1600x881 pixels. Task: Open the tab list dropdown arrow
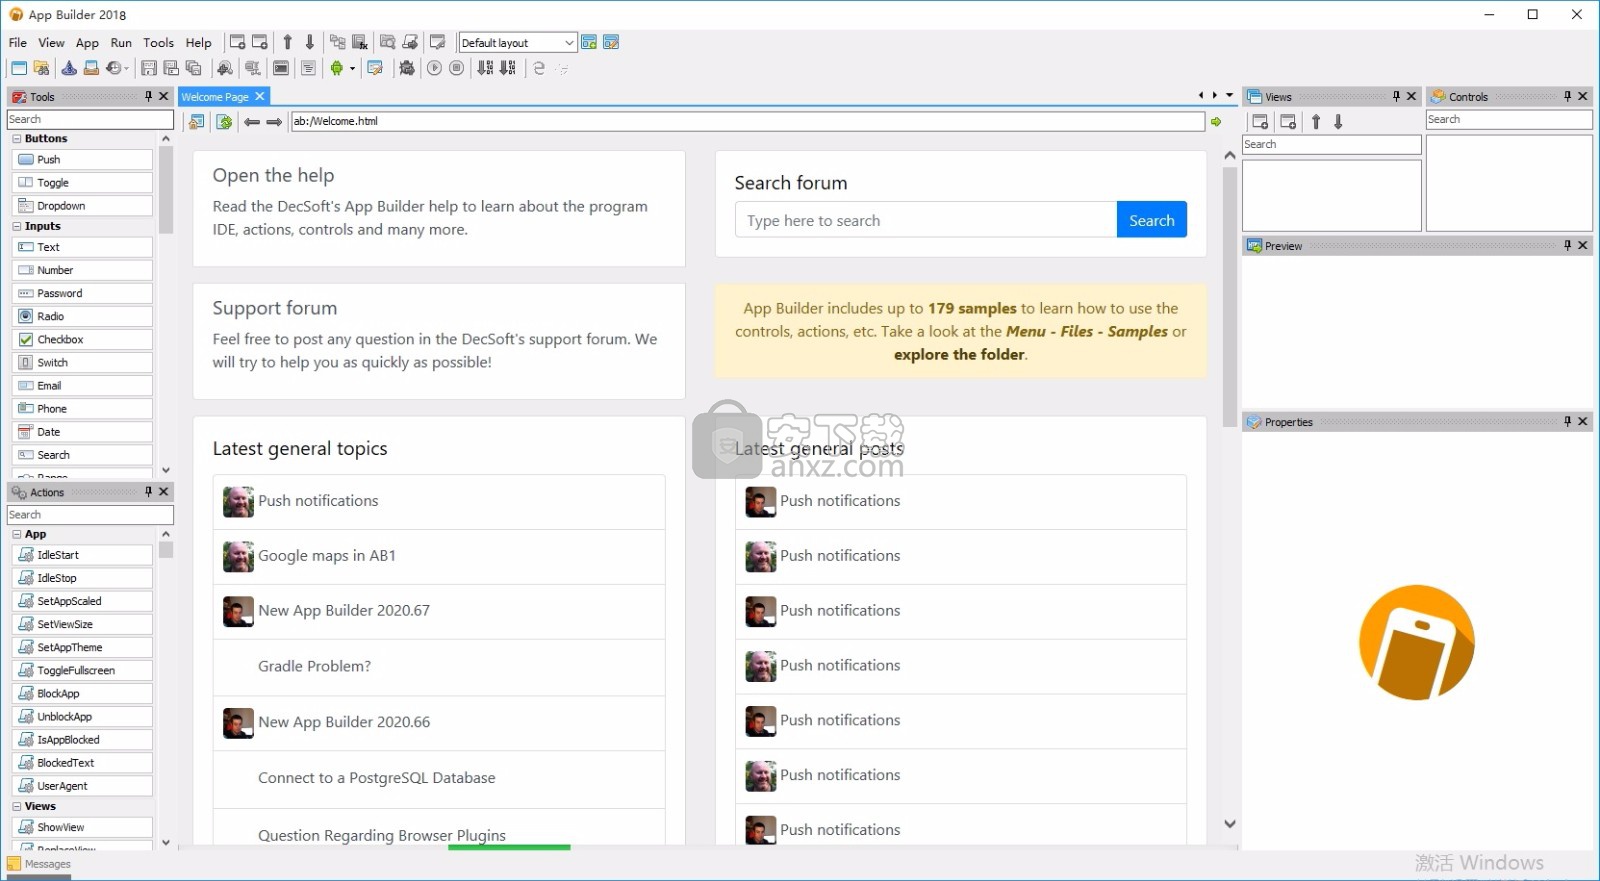(x=1229, y=96)
